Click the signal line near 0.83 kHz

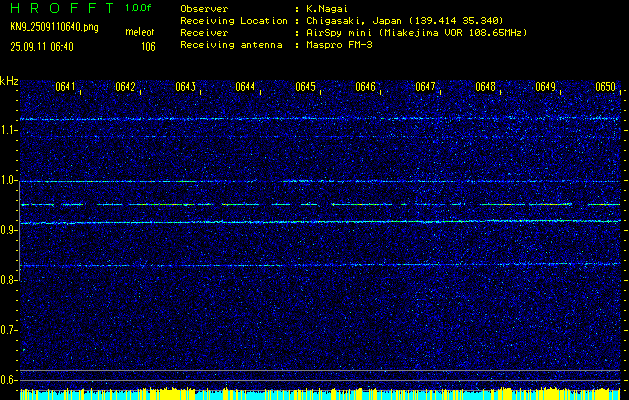tap(320, 265)
